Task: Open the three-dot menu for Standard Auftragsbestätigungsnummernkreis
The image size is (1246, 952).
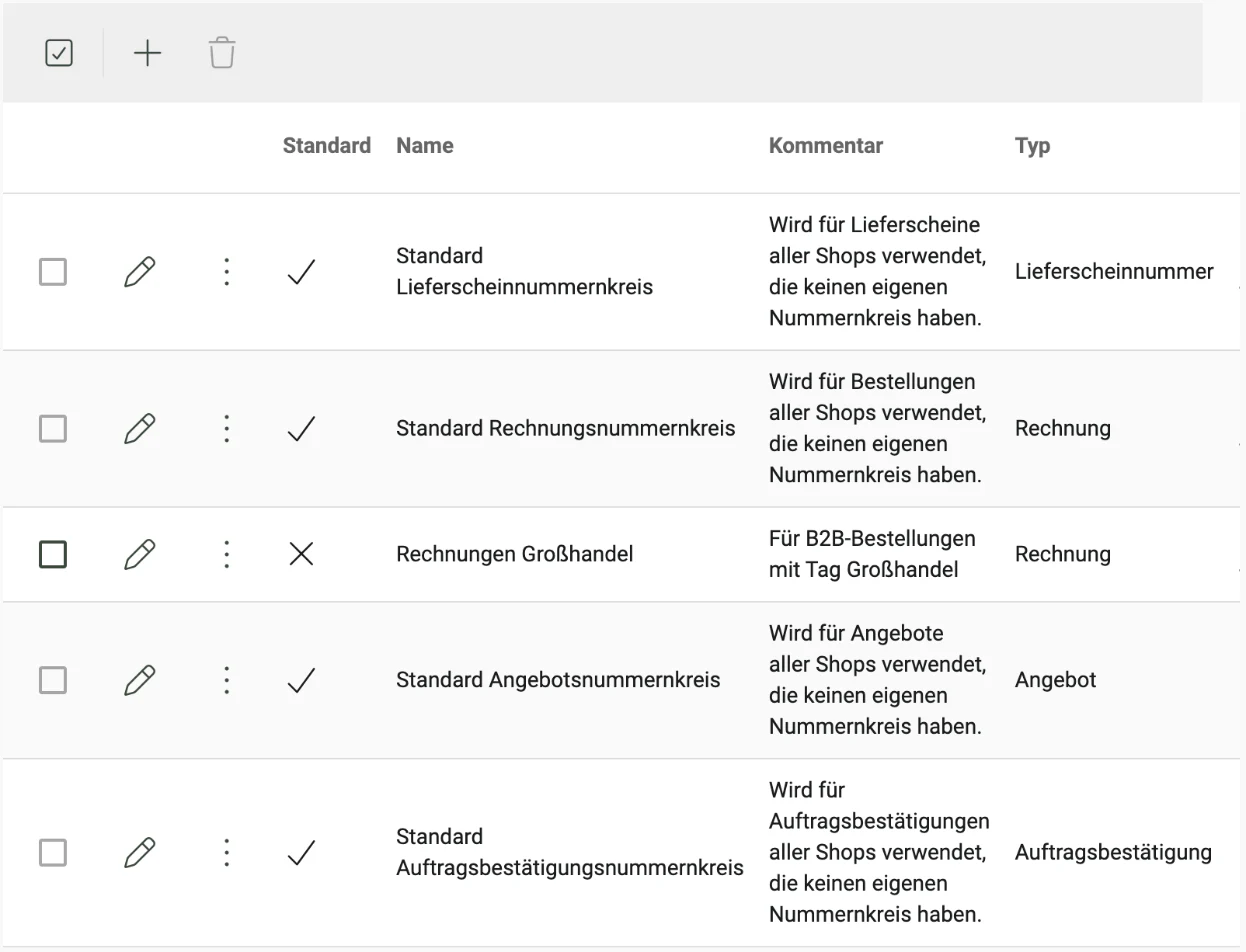Action: pos(227,853)
